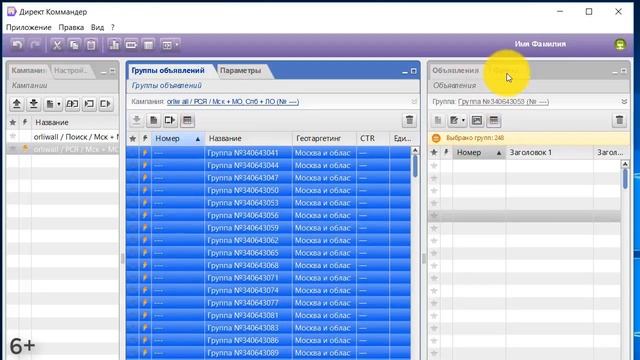Click the star column header in Кампании table
The height and width of the screenshot is (360, 640).
click(x=13, y=122)
